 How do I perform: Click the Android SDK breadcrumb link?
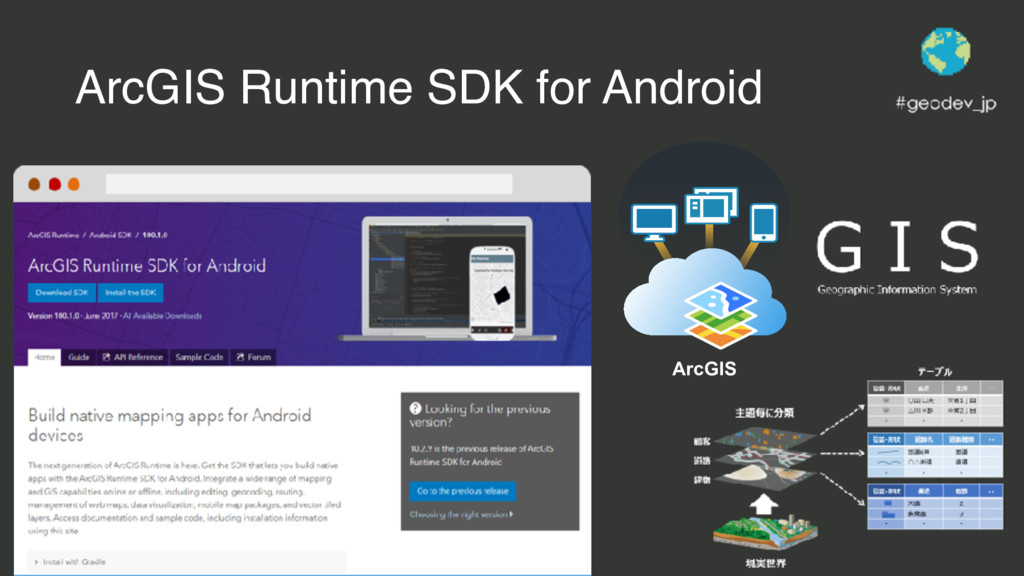[110, 235]
